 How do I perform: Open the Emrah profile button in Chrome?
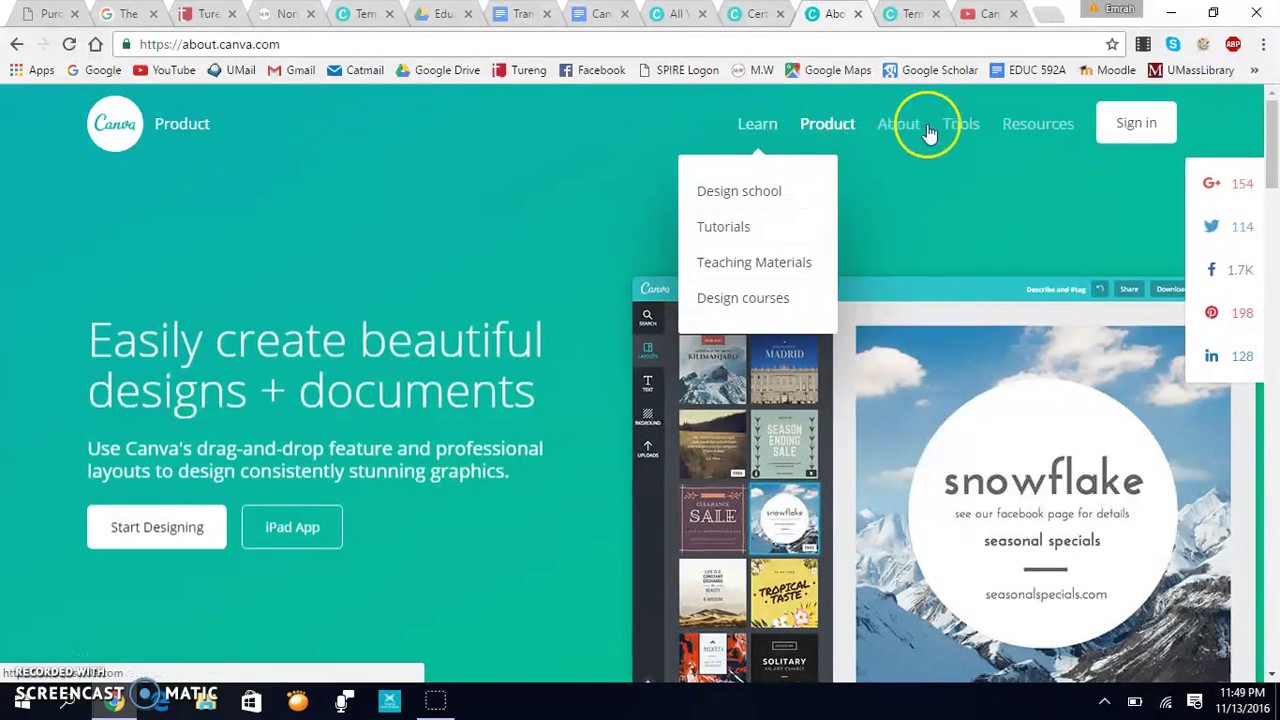[x=1112, y=9]
